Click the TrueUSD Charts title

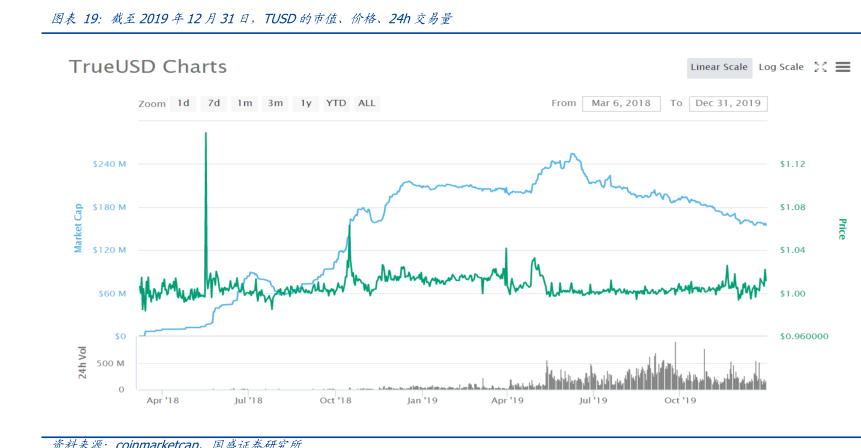[x=148, y=67]
